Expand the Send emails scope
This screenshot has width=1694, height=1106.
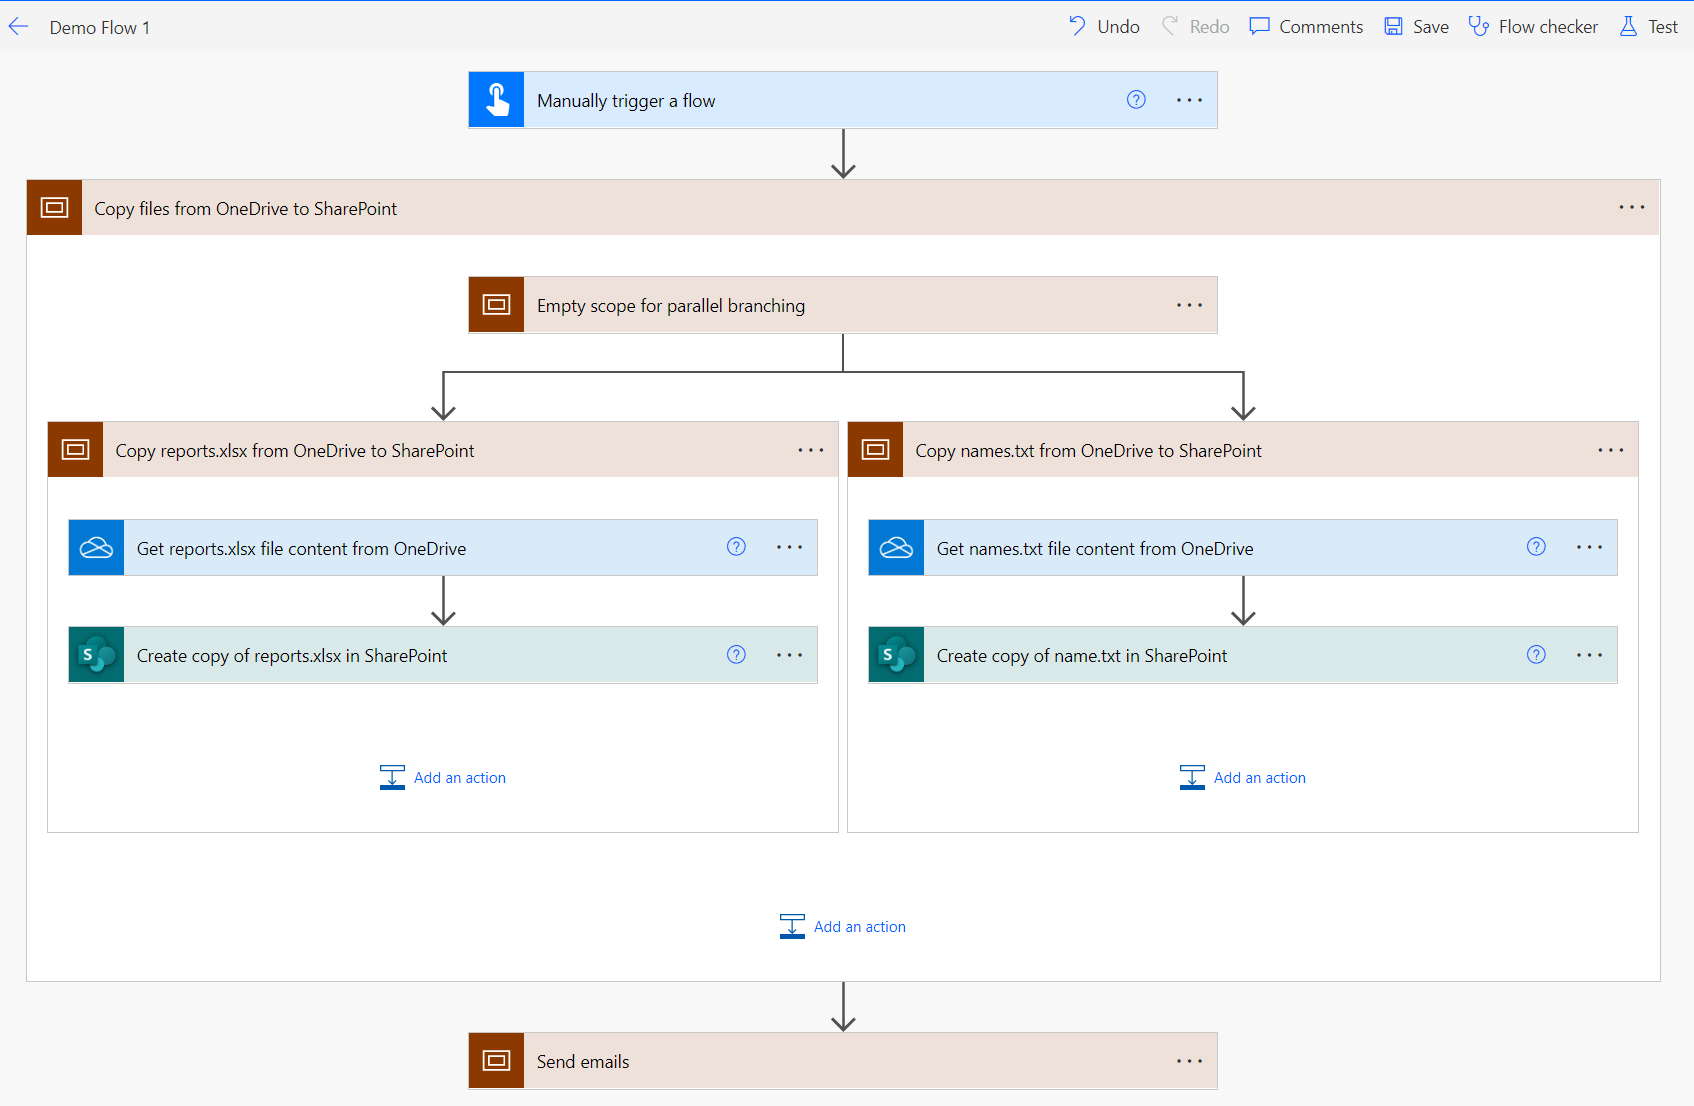point(843,1061)
